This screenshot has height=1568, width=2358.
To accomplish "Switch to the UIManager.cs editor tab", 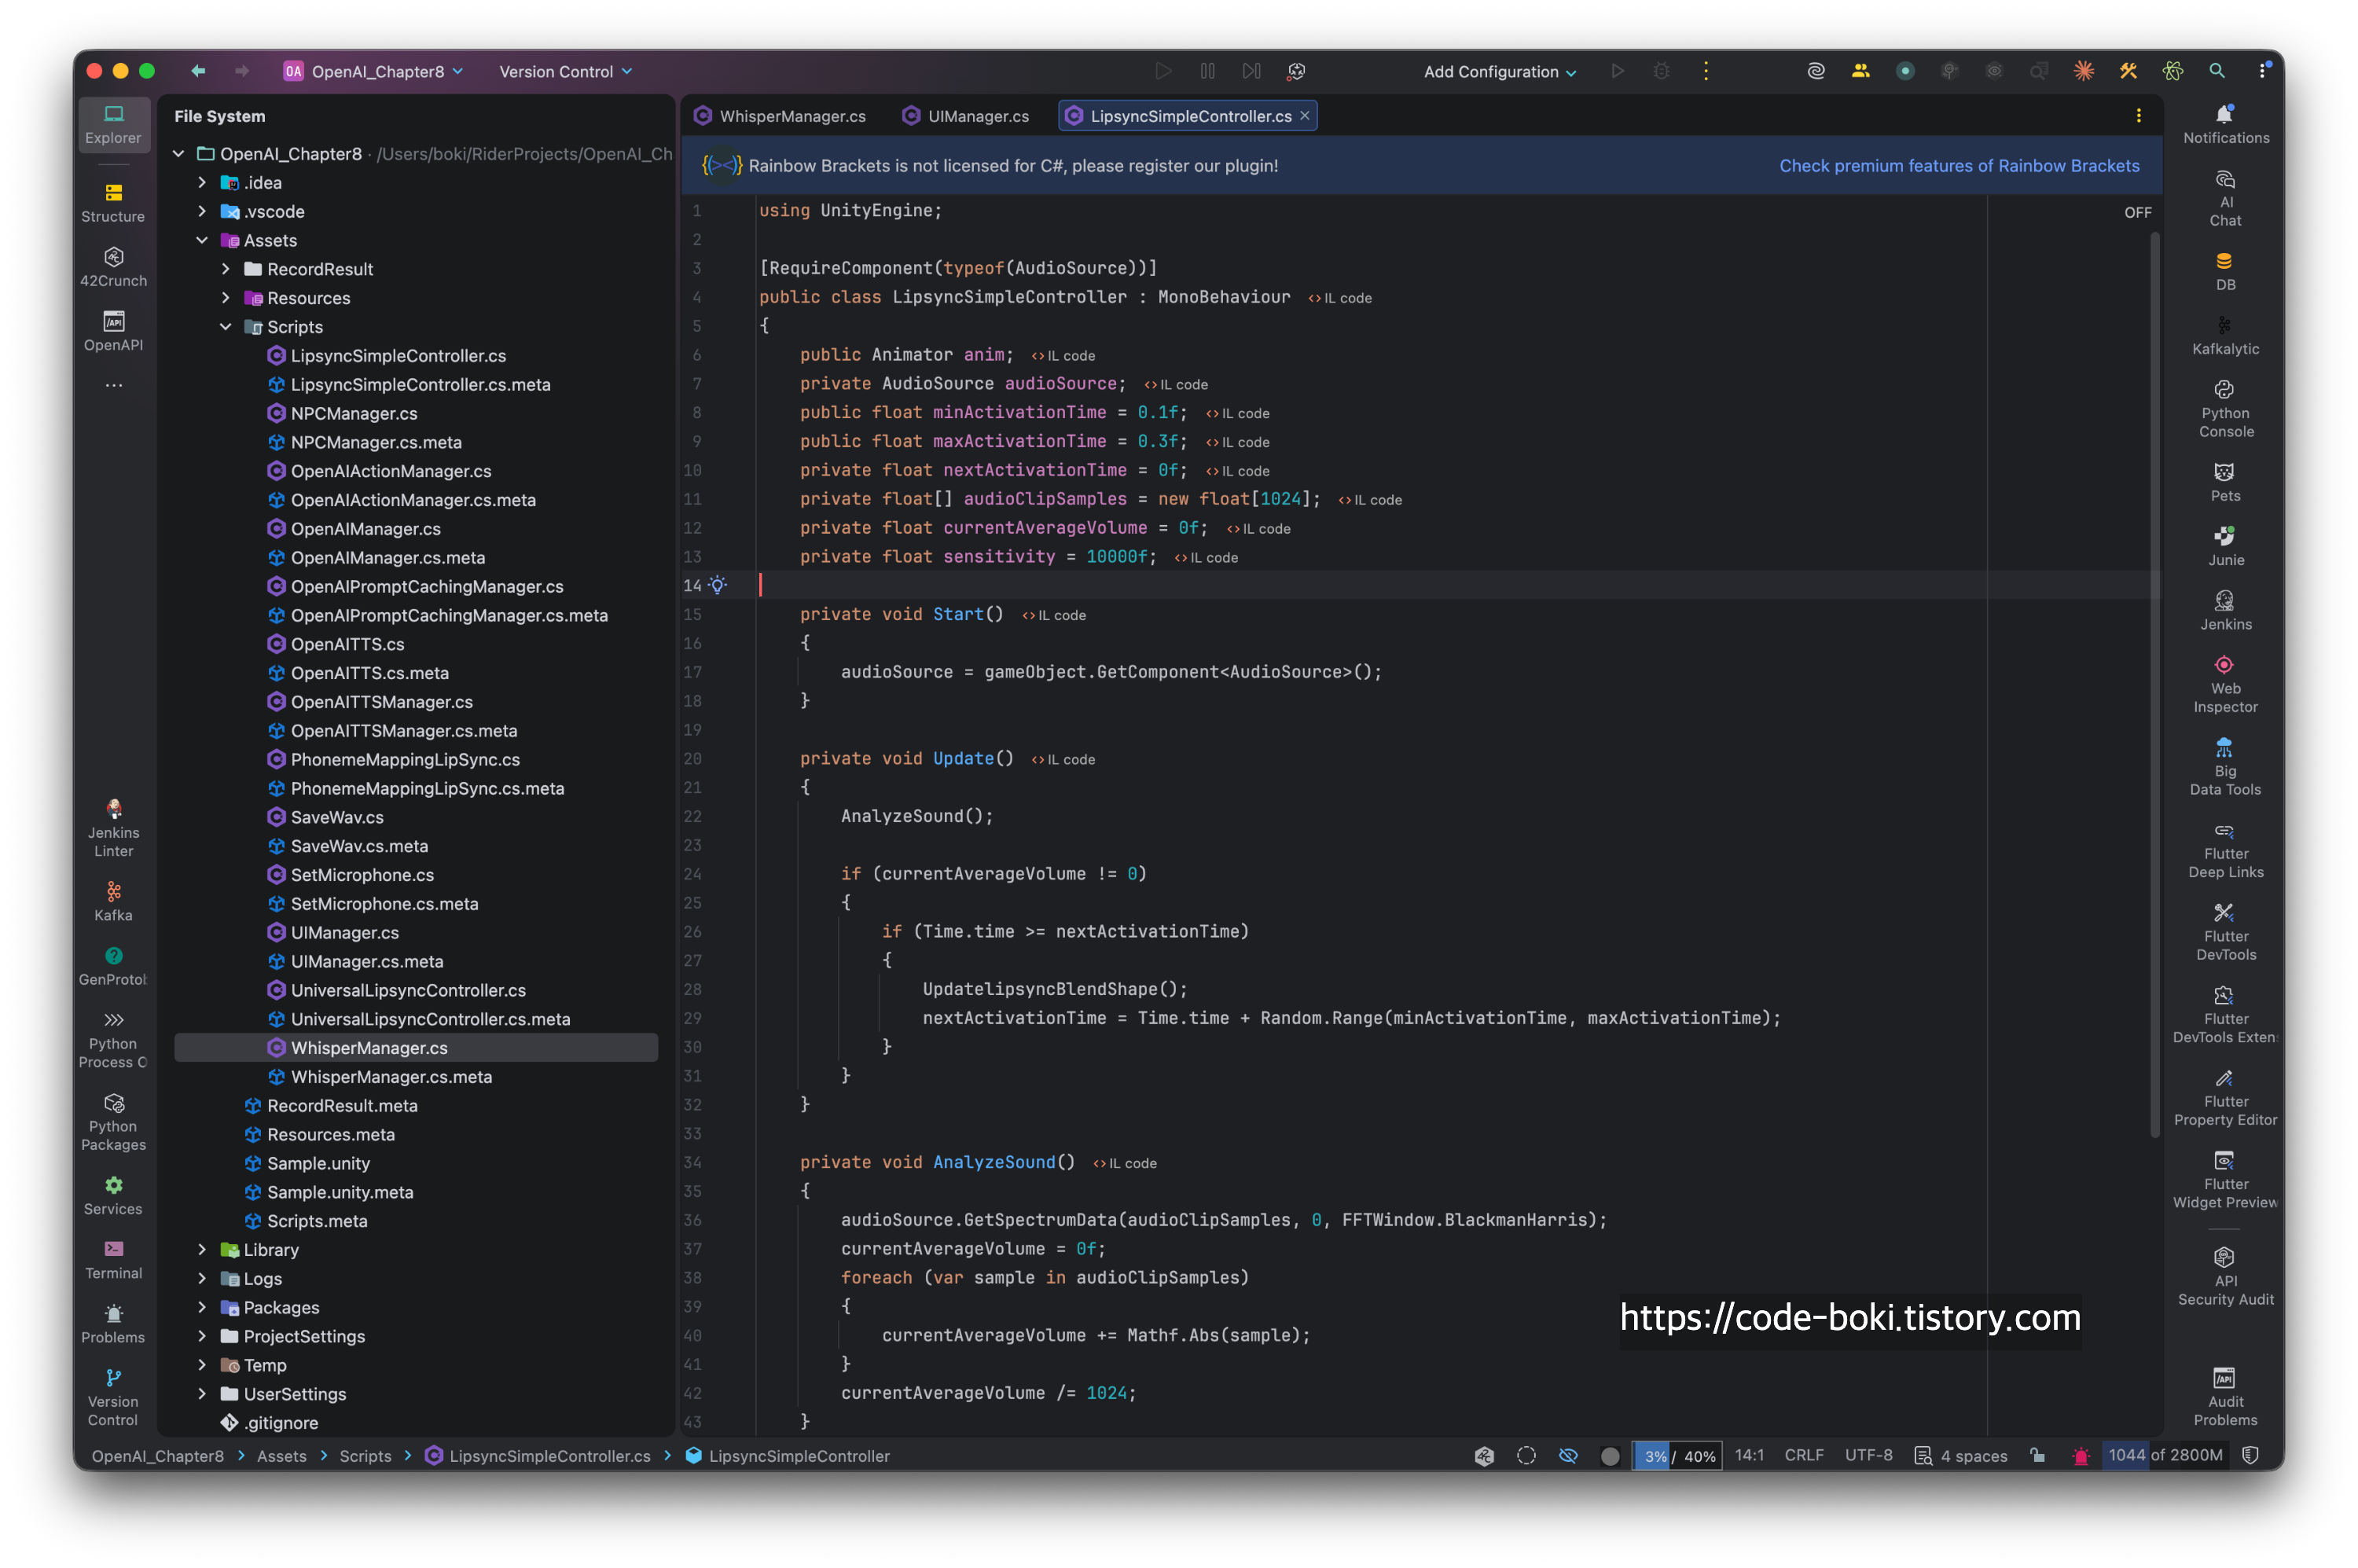I will coord(965,116).
